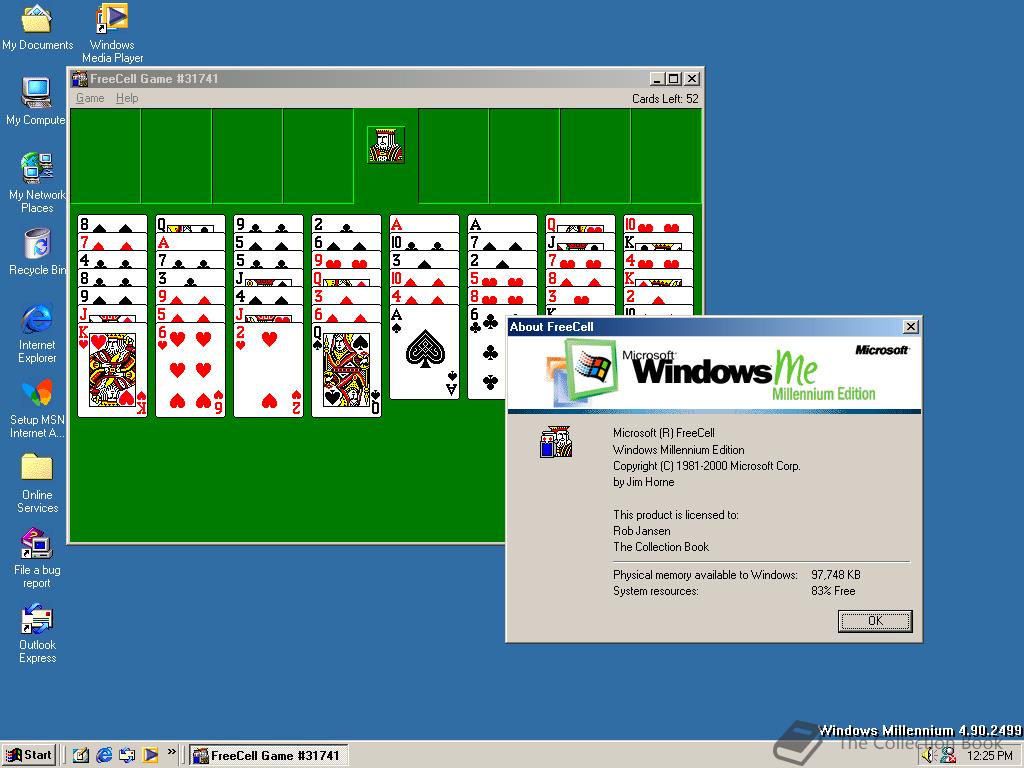The height and width of the screenshot is (768, 1024).
Task: Select the Queen of Spades card
Action: pos(347,370)
